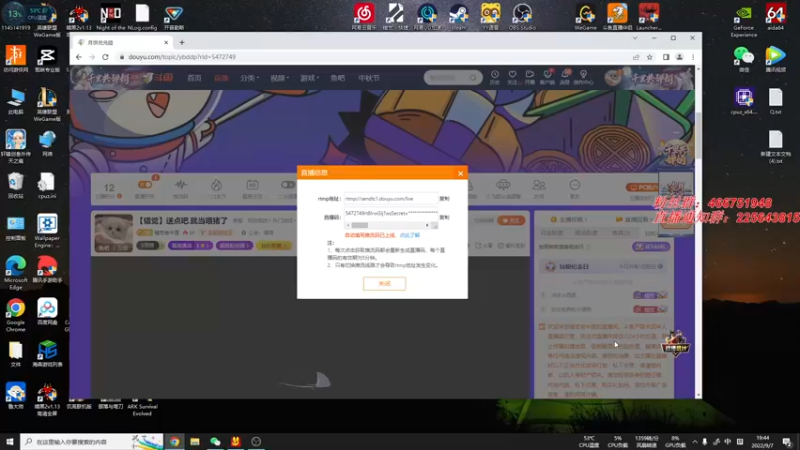The width and height of the screenshot is (800, 450).
Task: Click the rtmp address field
Action: tap(391, 198)
